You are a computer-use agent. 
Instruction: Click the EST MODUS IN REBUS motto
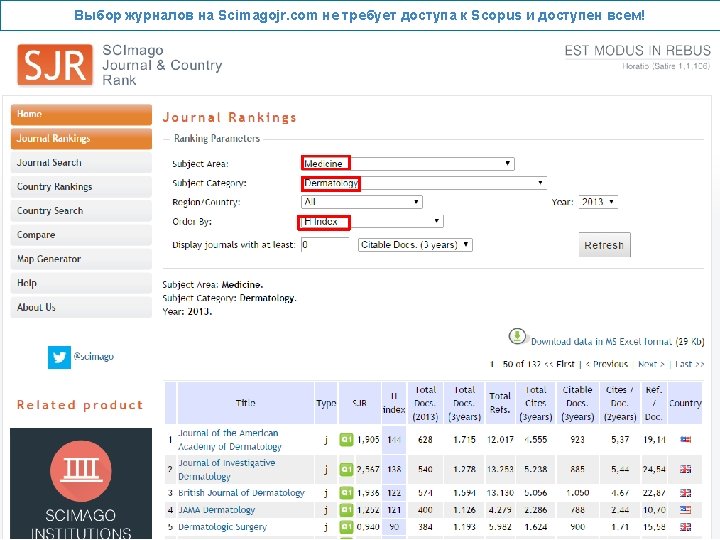(x=637, y=51)
